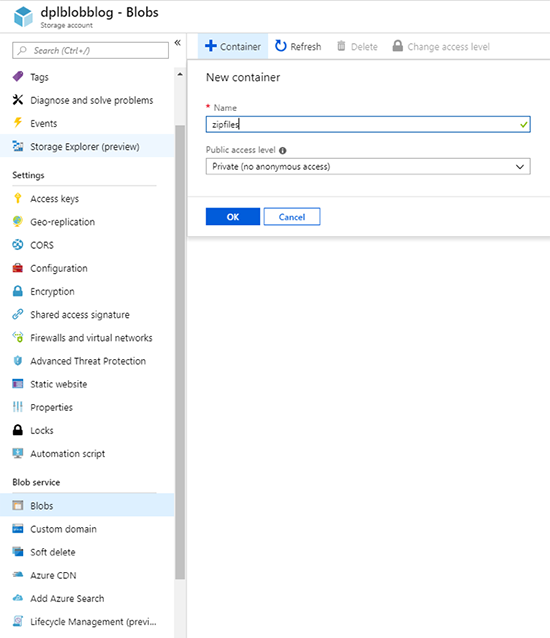Click the CORS icon
The width and height of the screenshot is (550, 638).
18,245
